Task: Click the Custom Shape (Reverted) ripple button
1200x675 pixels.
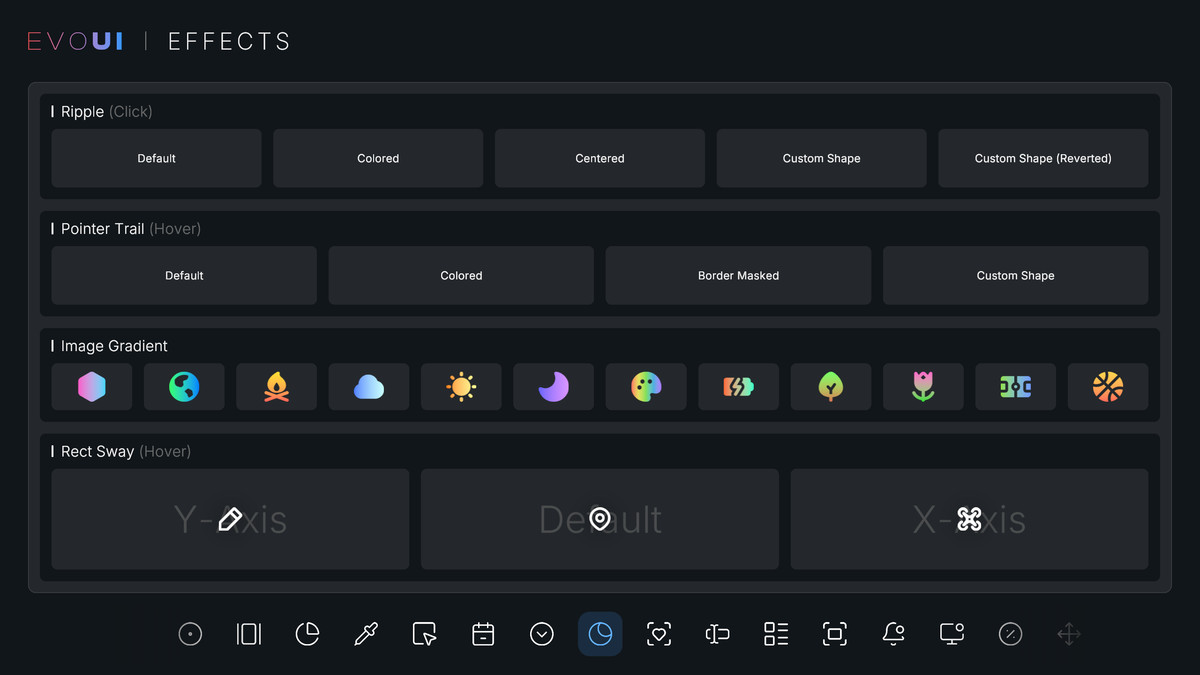Action: 1043,158
